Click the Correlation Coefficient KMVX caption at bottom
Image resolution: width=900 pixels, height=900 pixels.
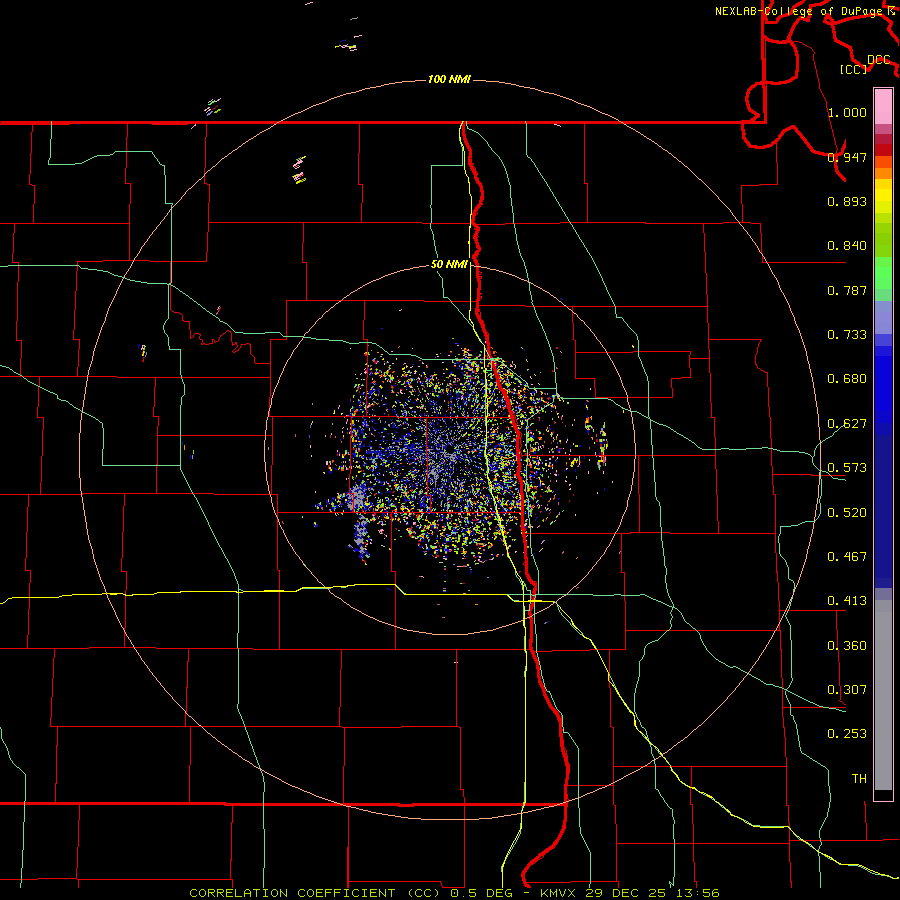454,893
